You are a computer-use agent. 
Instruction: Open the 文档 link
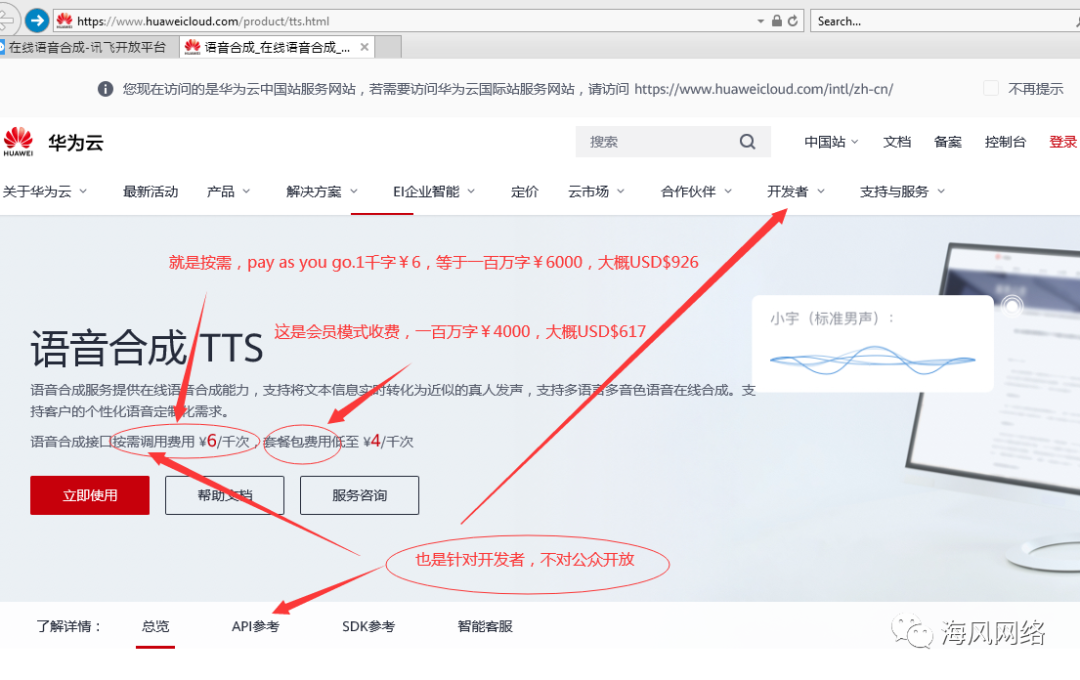tap(897, 141)
